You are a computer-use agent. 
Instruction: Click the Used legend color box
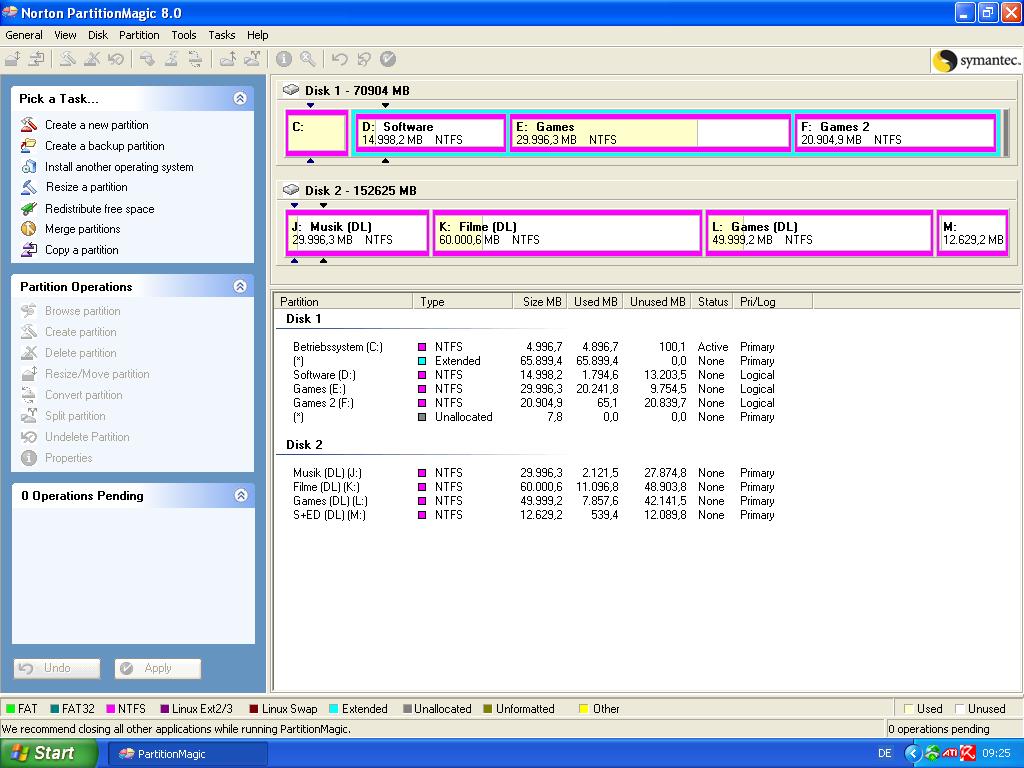tap(908, 709)
